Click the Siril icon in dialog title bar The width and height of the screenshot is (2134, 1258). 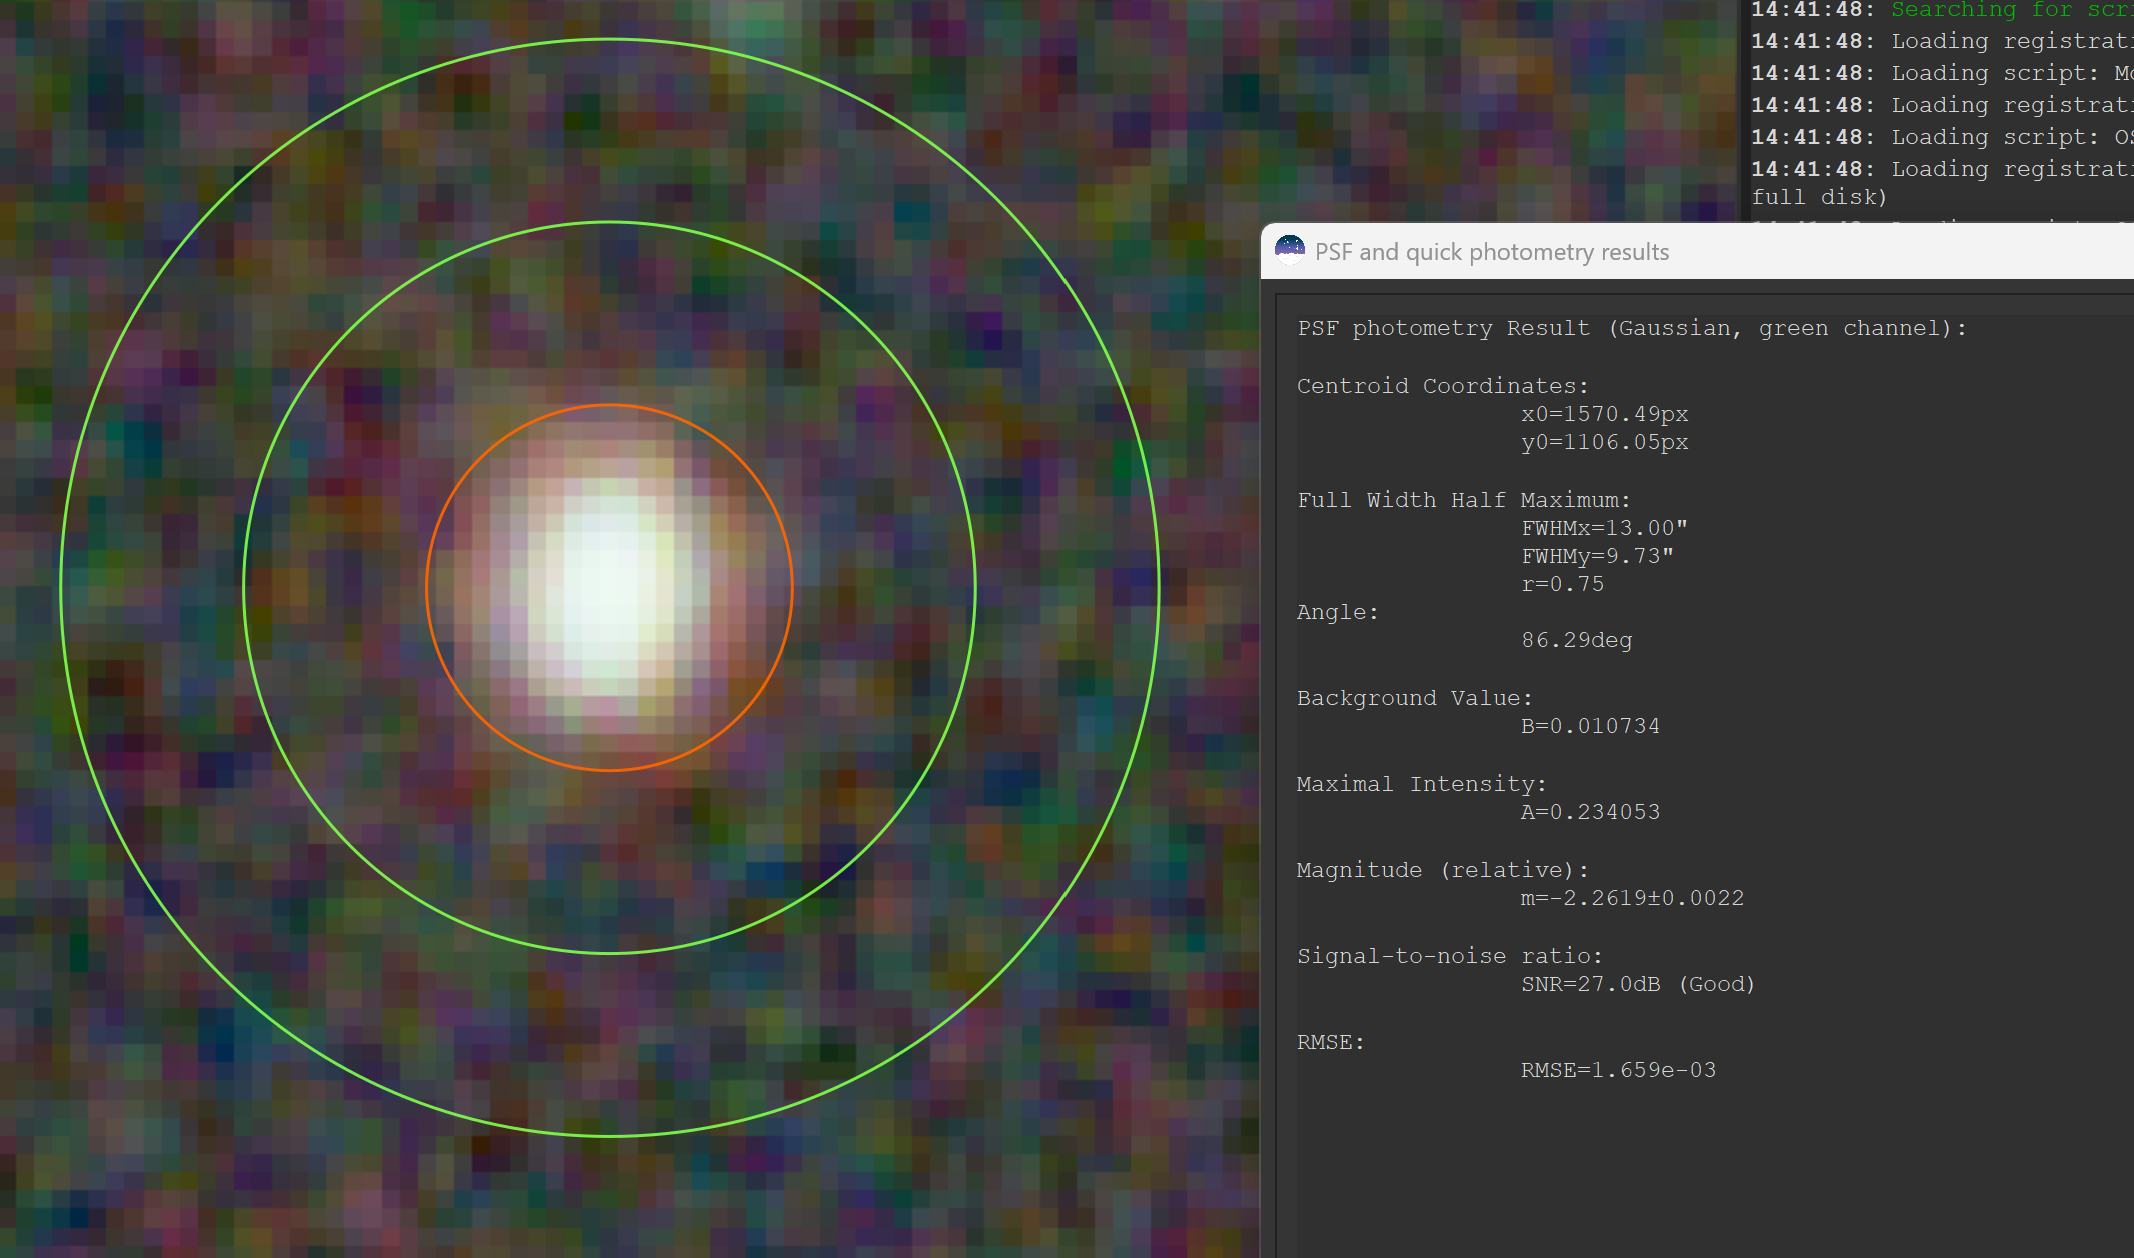(x=1290, y=250)
